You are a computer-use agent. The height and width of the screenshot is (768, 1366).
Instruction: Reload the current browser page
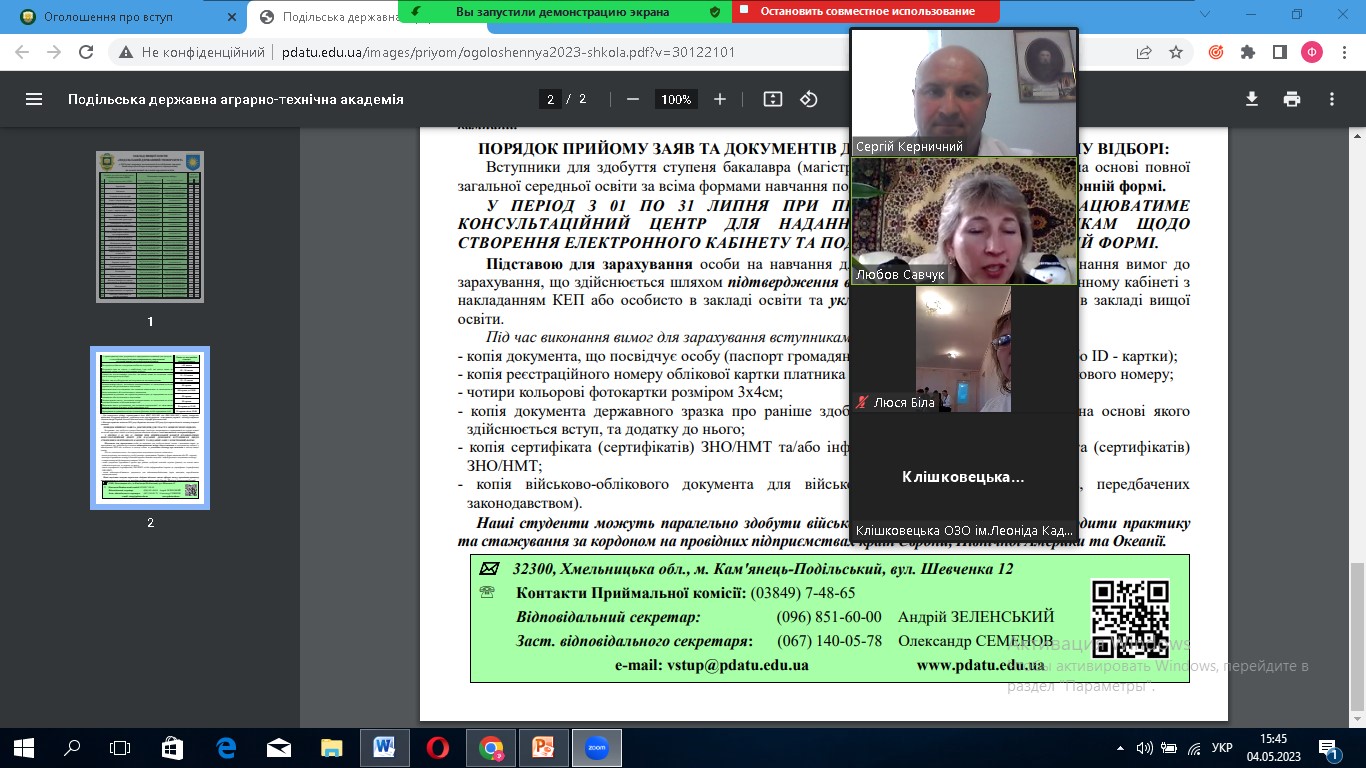pyautogui.click(x=86, y=52)
